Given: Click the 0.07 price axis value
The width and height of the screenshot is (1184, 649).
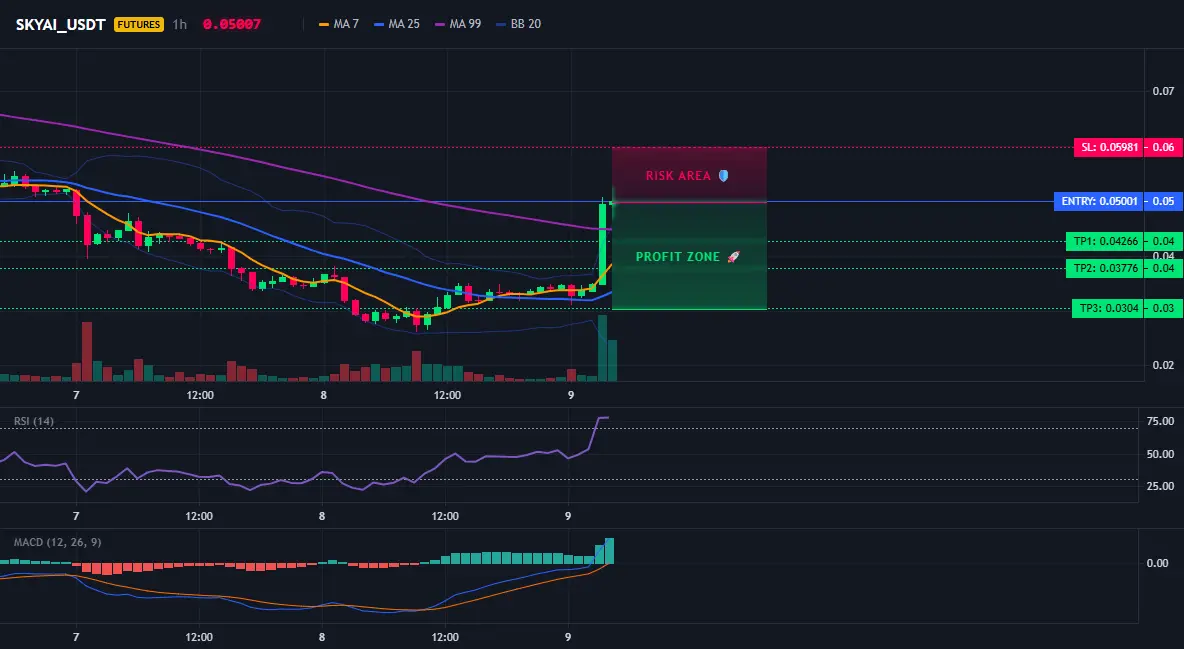Looking at the screenshot, I should point(1163,91).
